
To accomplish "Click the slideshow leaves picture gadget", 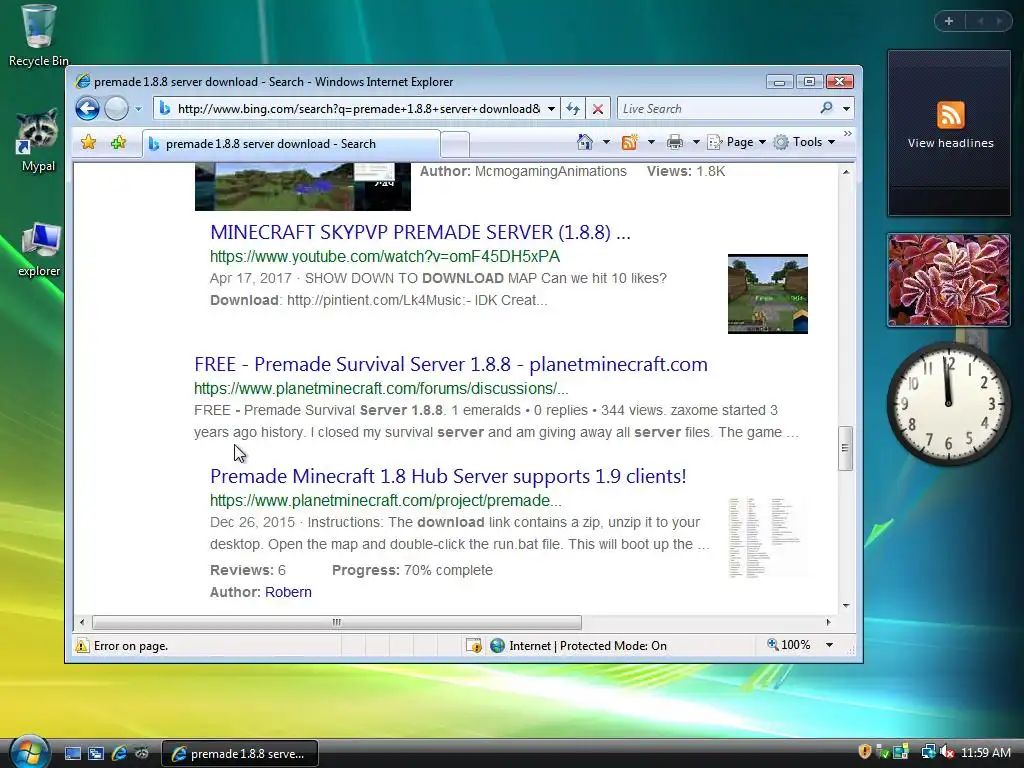I will 949,280.
